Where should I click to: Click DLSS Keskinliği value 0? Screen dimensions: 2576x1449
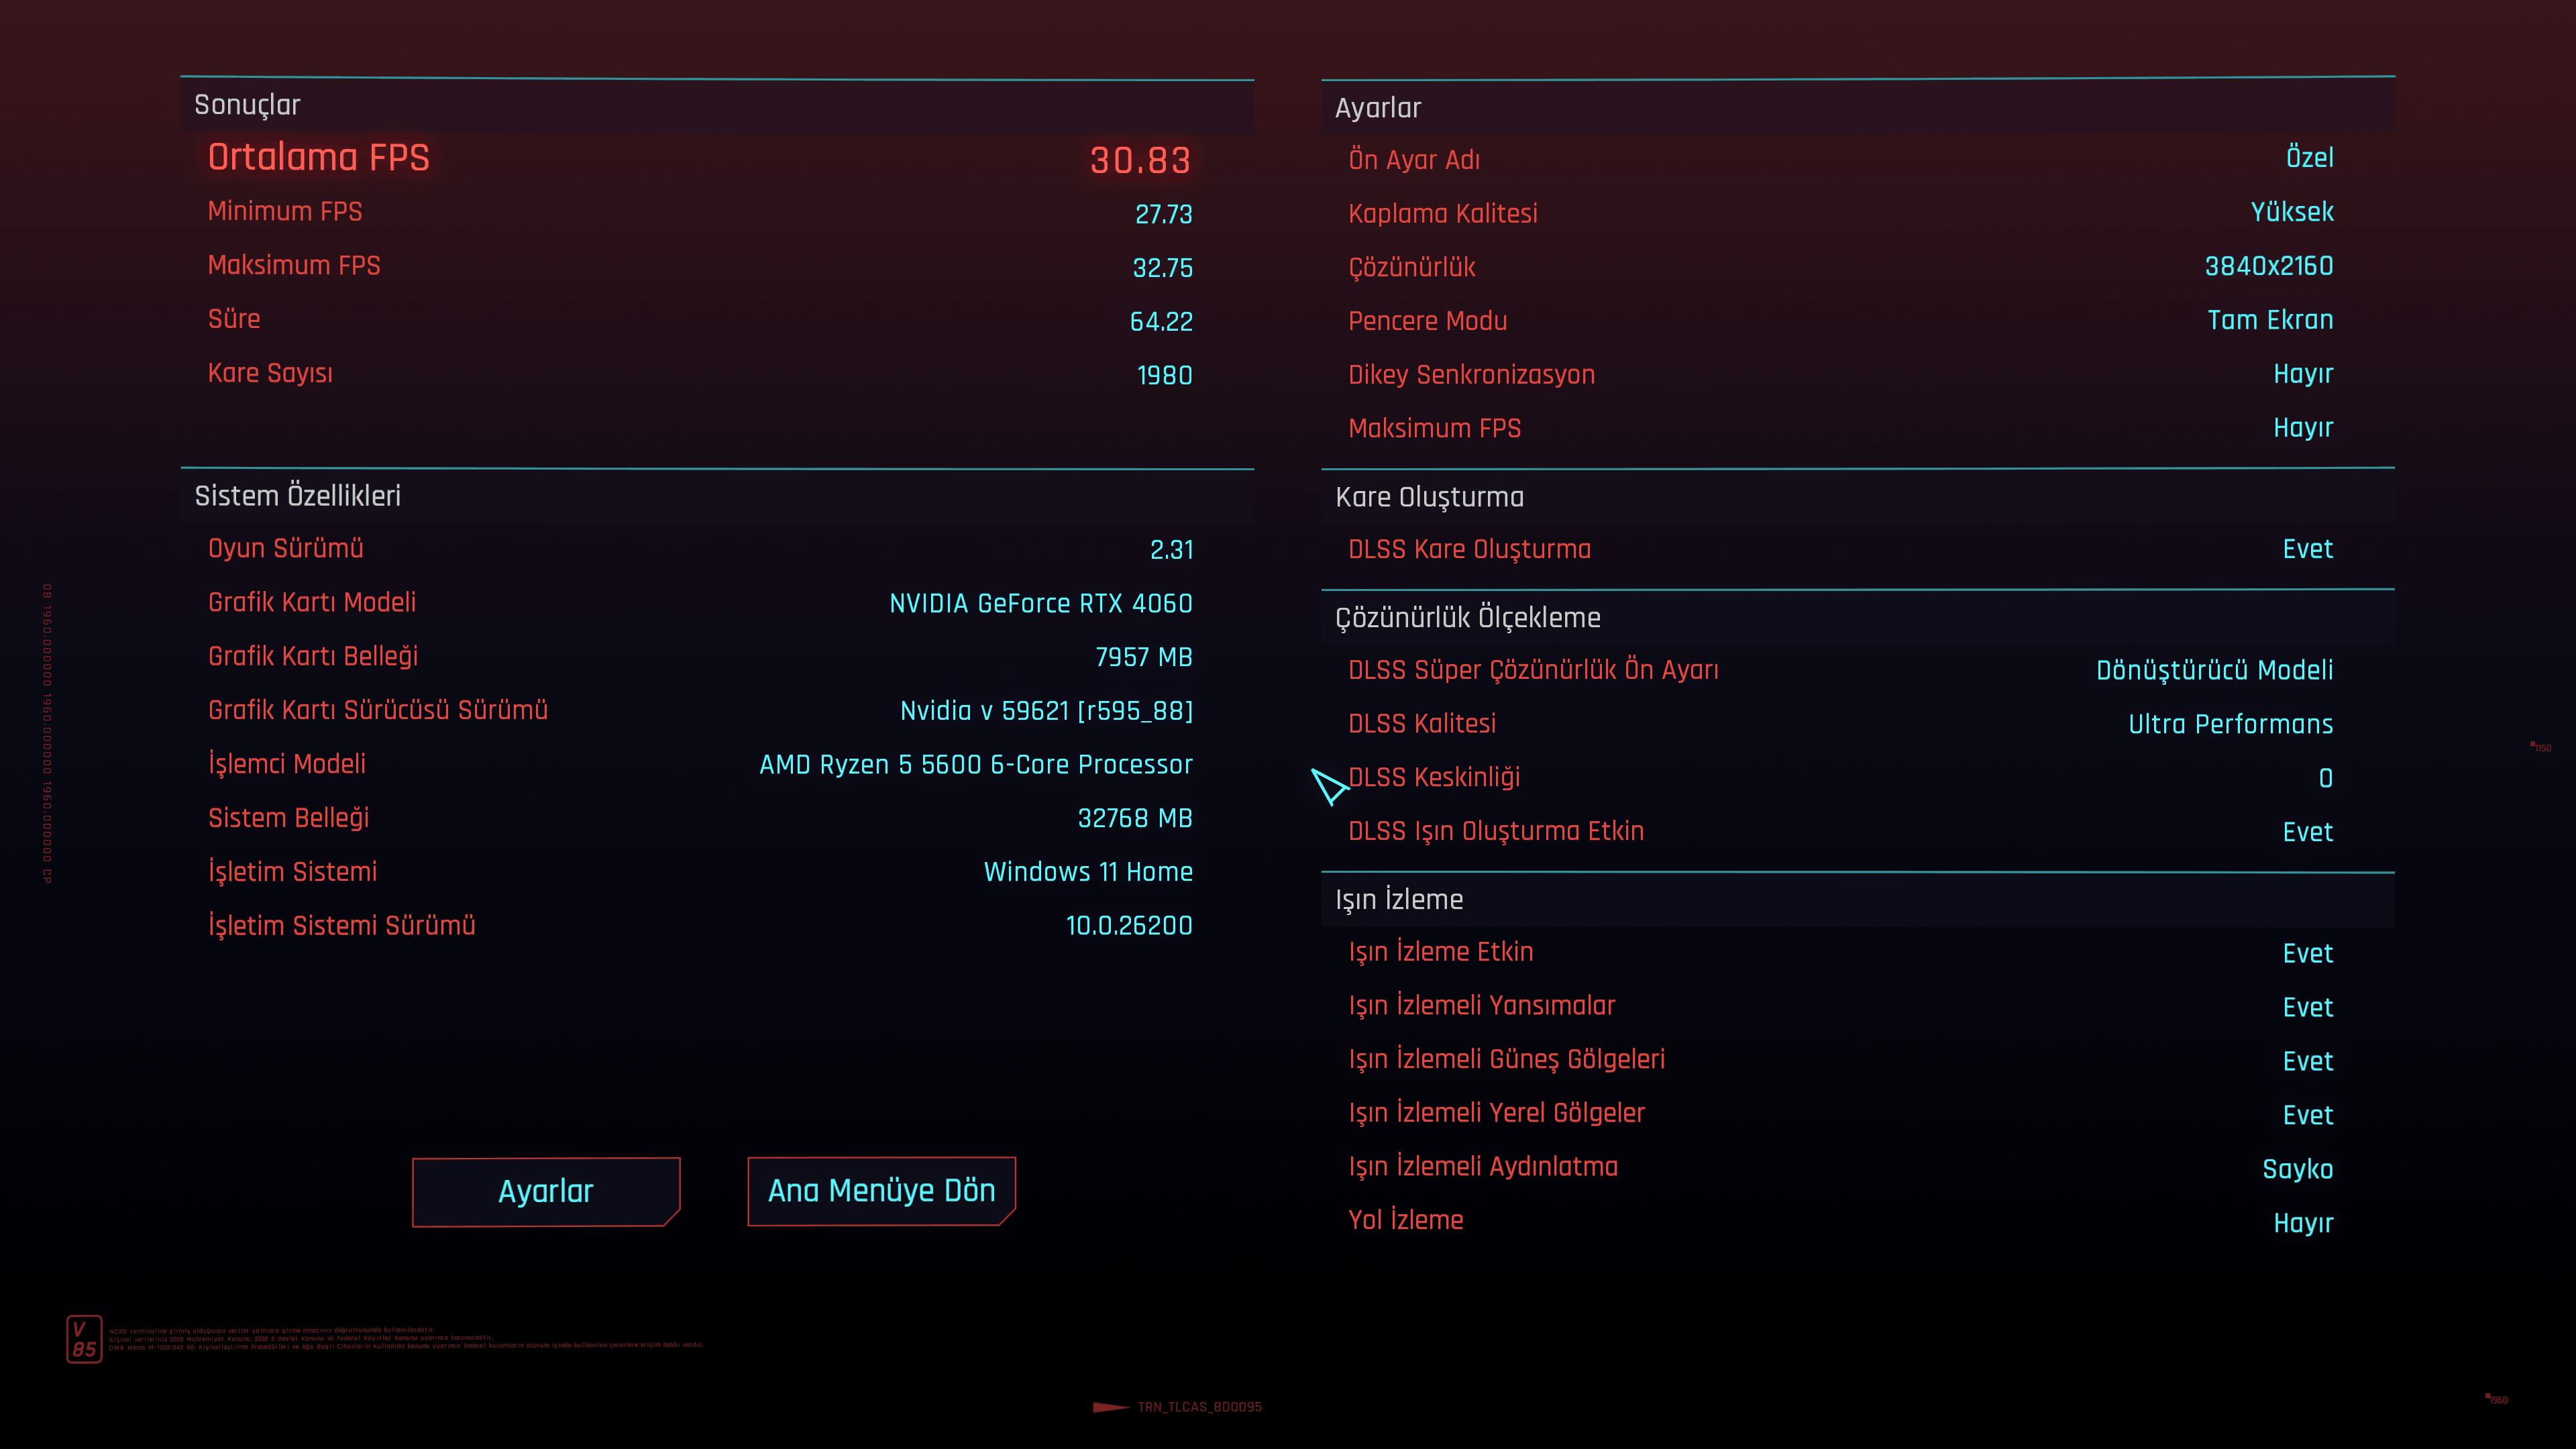click(2325, 778)
